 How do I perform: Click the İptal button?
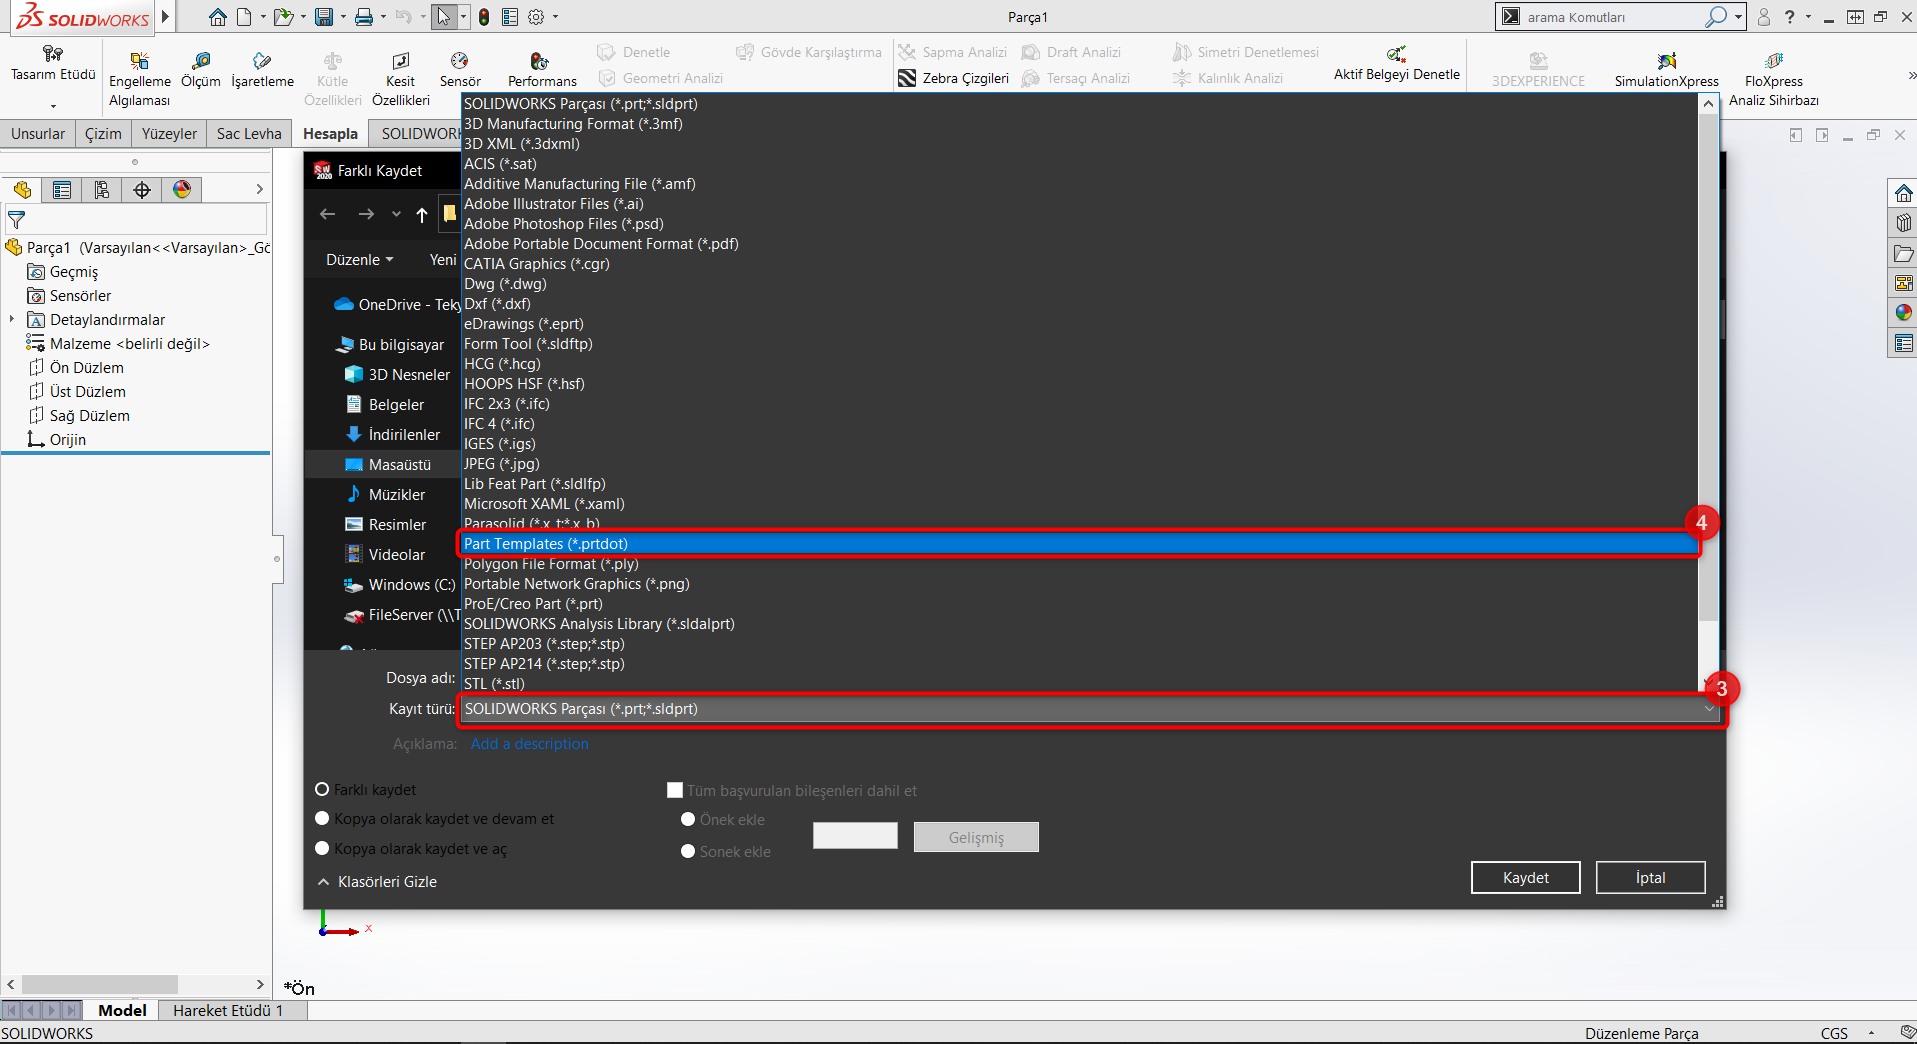1650,878
